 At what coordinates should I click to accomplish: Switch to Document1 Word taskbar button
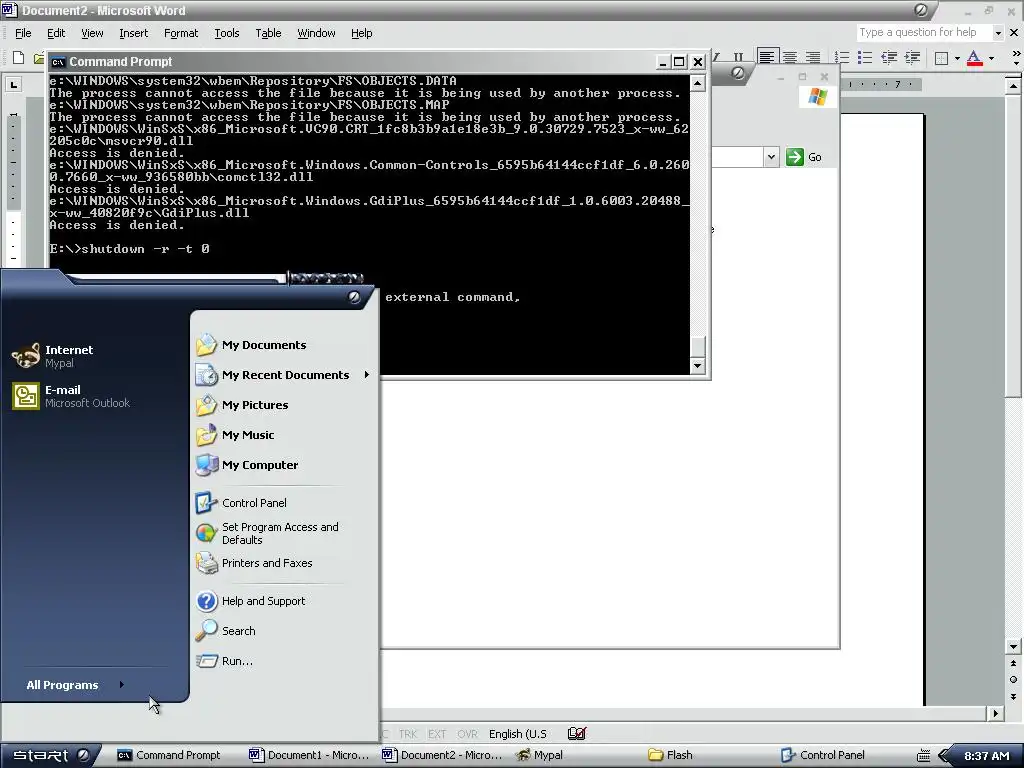[x=310, y=756]
